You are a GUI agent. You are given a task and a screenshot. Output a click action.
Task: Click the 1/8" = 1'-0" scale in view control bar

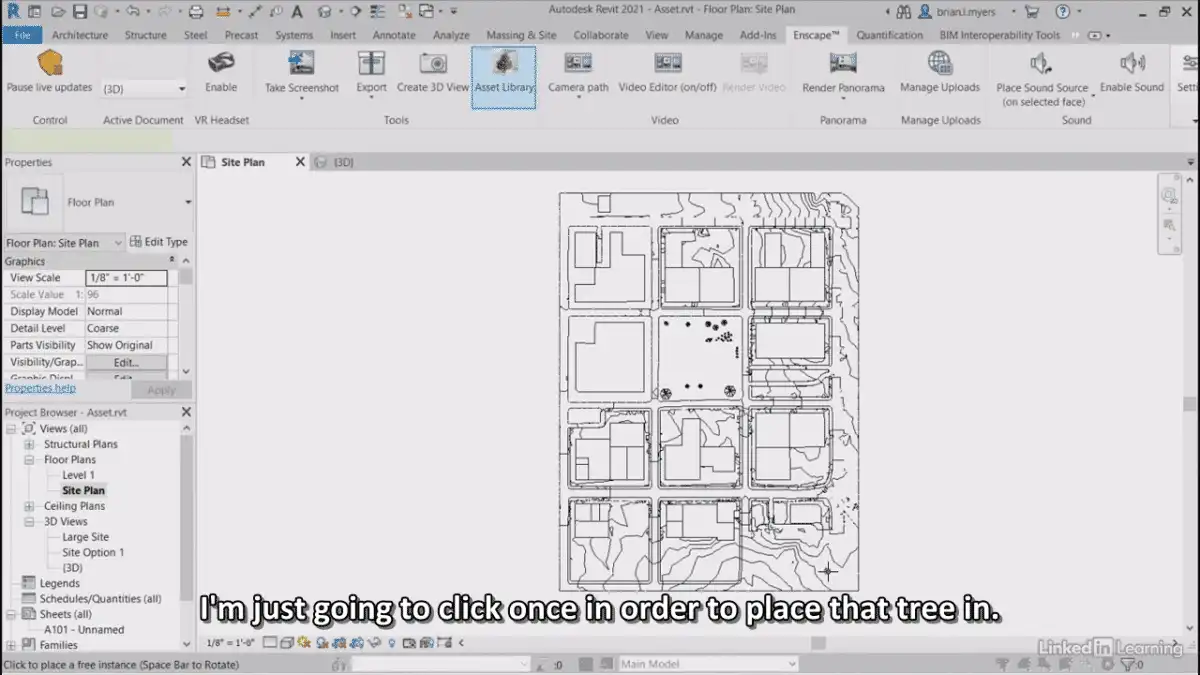tap(229, 643)
